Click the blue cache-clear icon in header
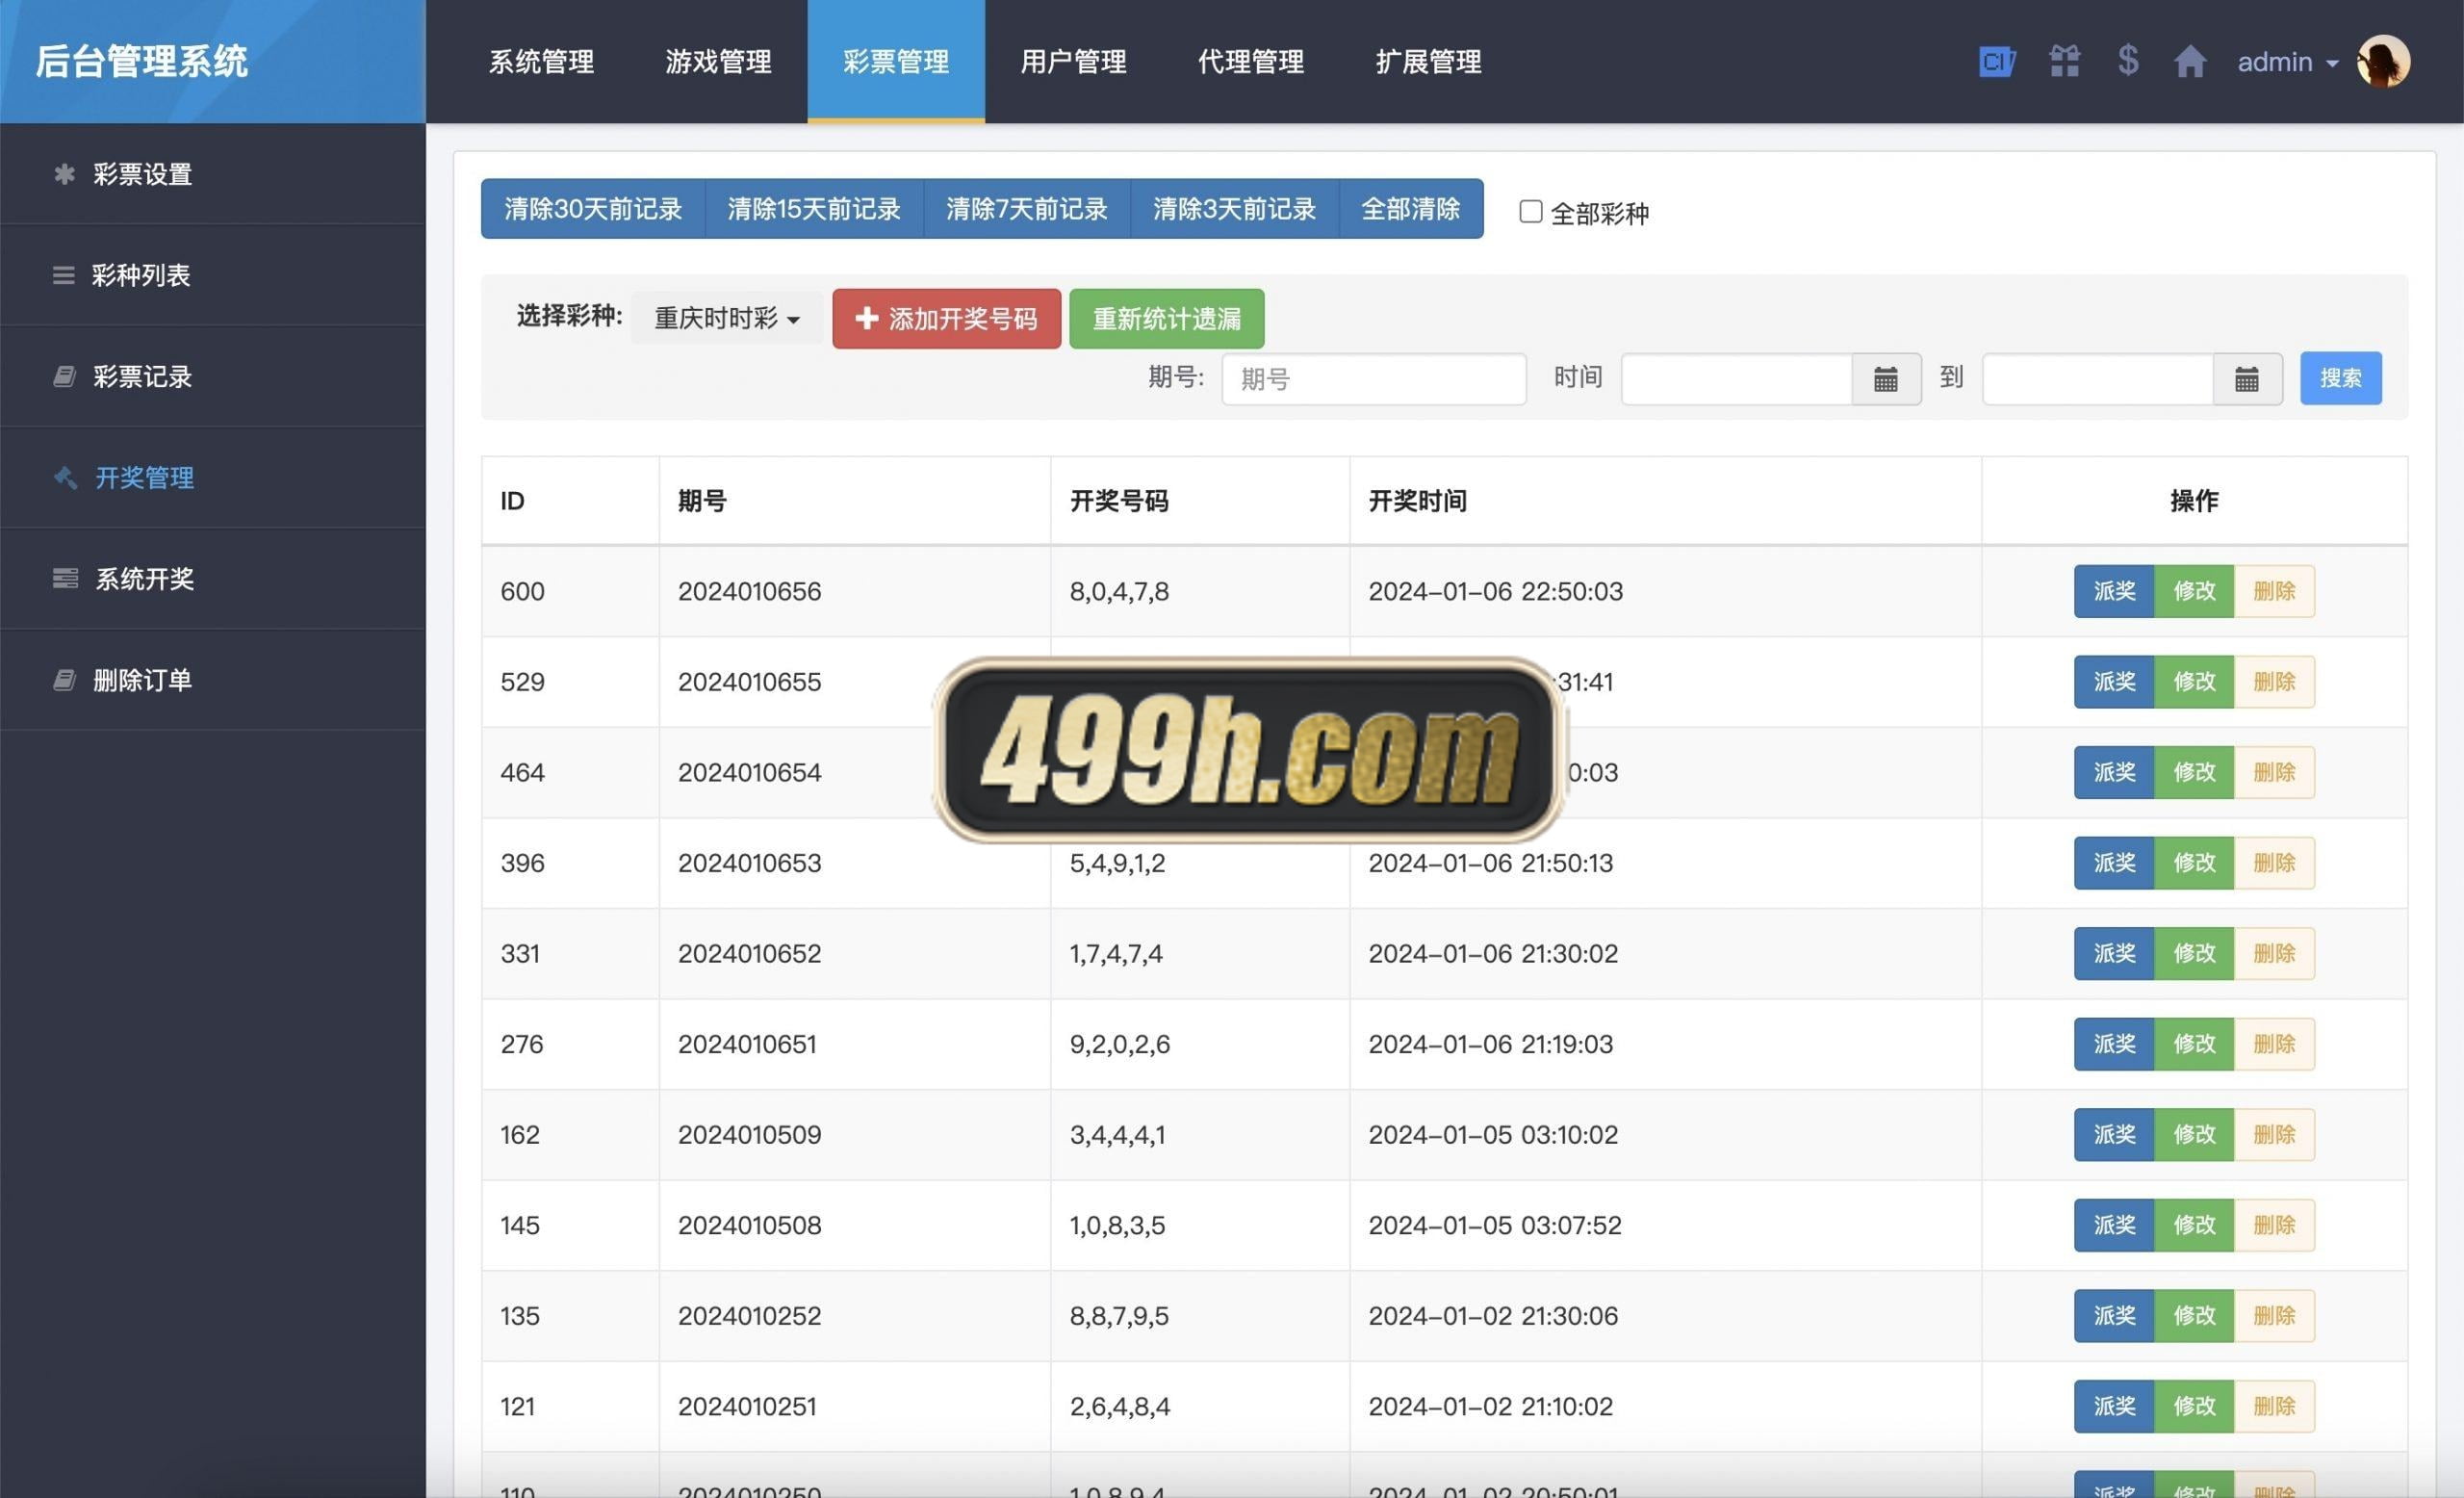Screen dimensions: 2464x1498 (1996, 62)
